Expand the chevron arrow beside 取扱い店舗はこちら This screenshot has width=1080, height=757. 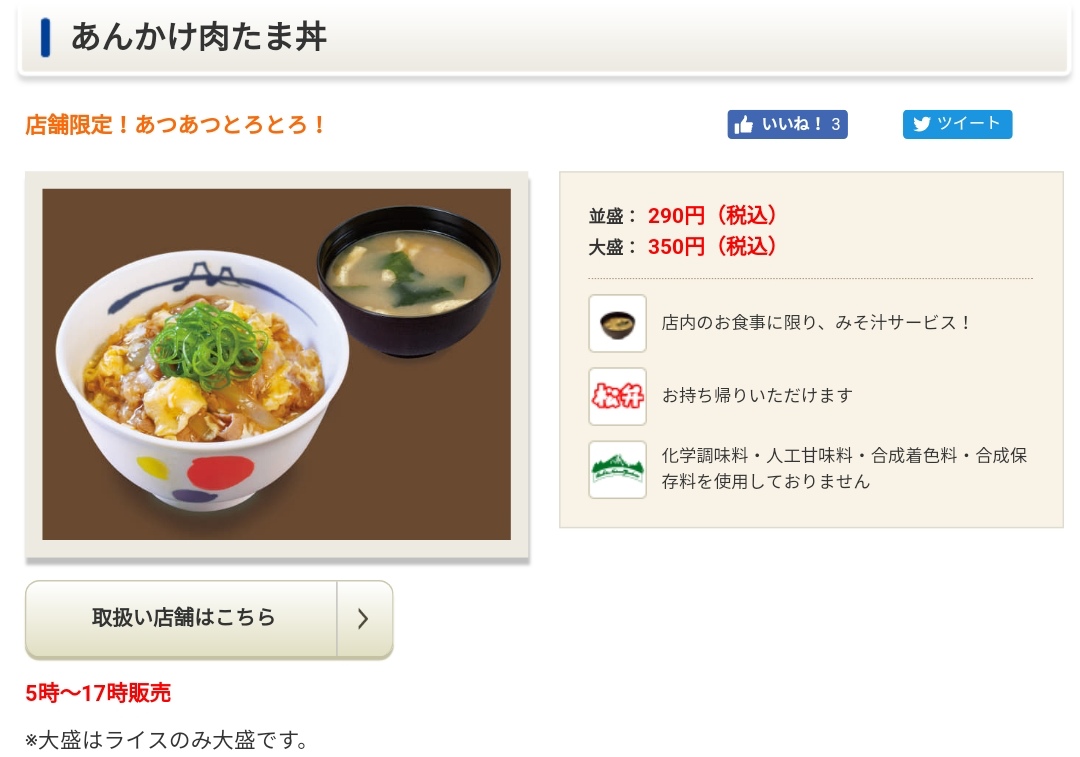coord(364,618)
